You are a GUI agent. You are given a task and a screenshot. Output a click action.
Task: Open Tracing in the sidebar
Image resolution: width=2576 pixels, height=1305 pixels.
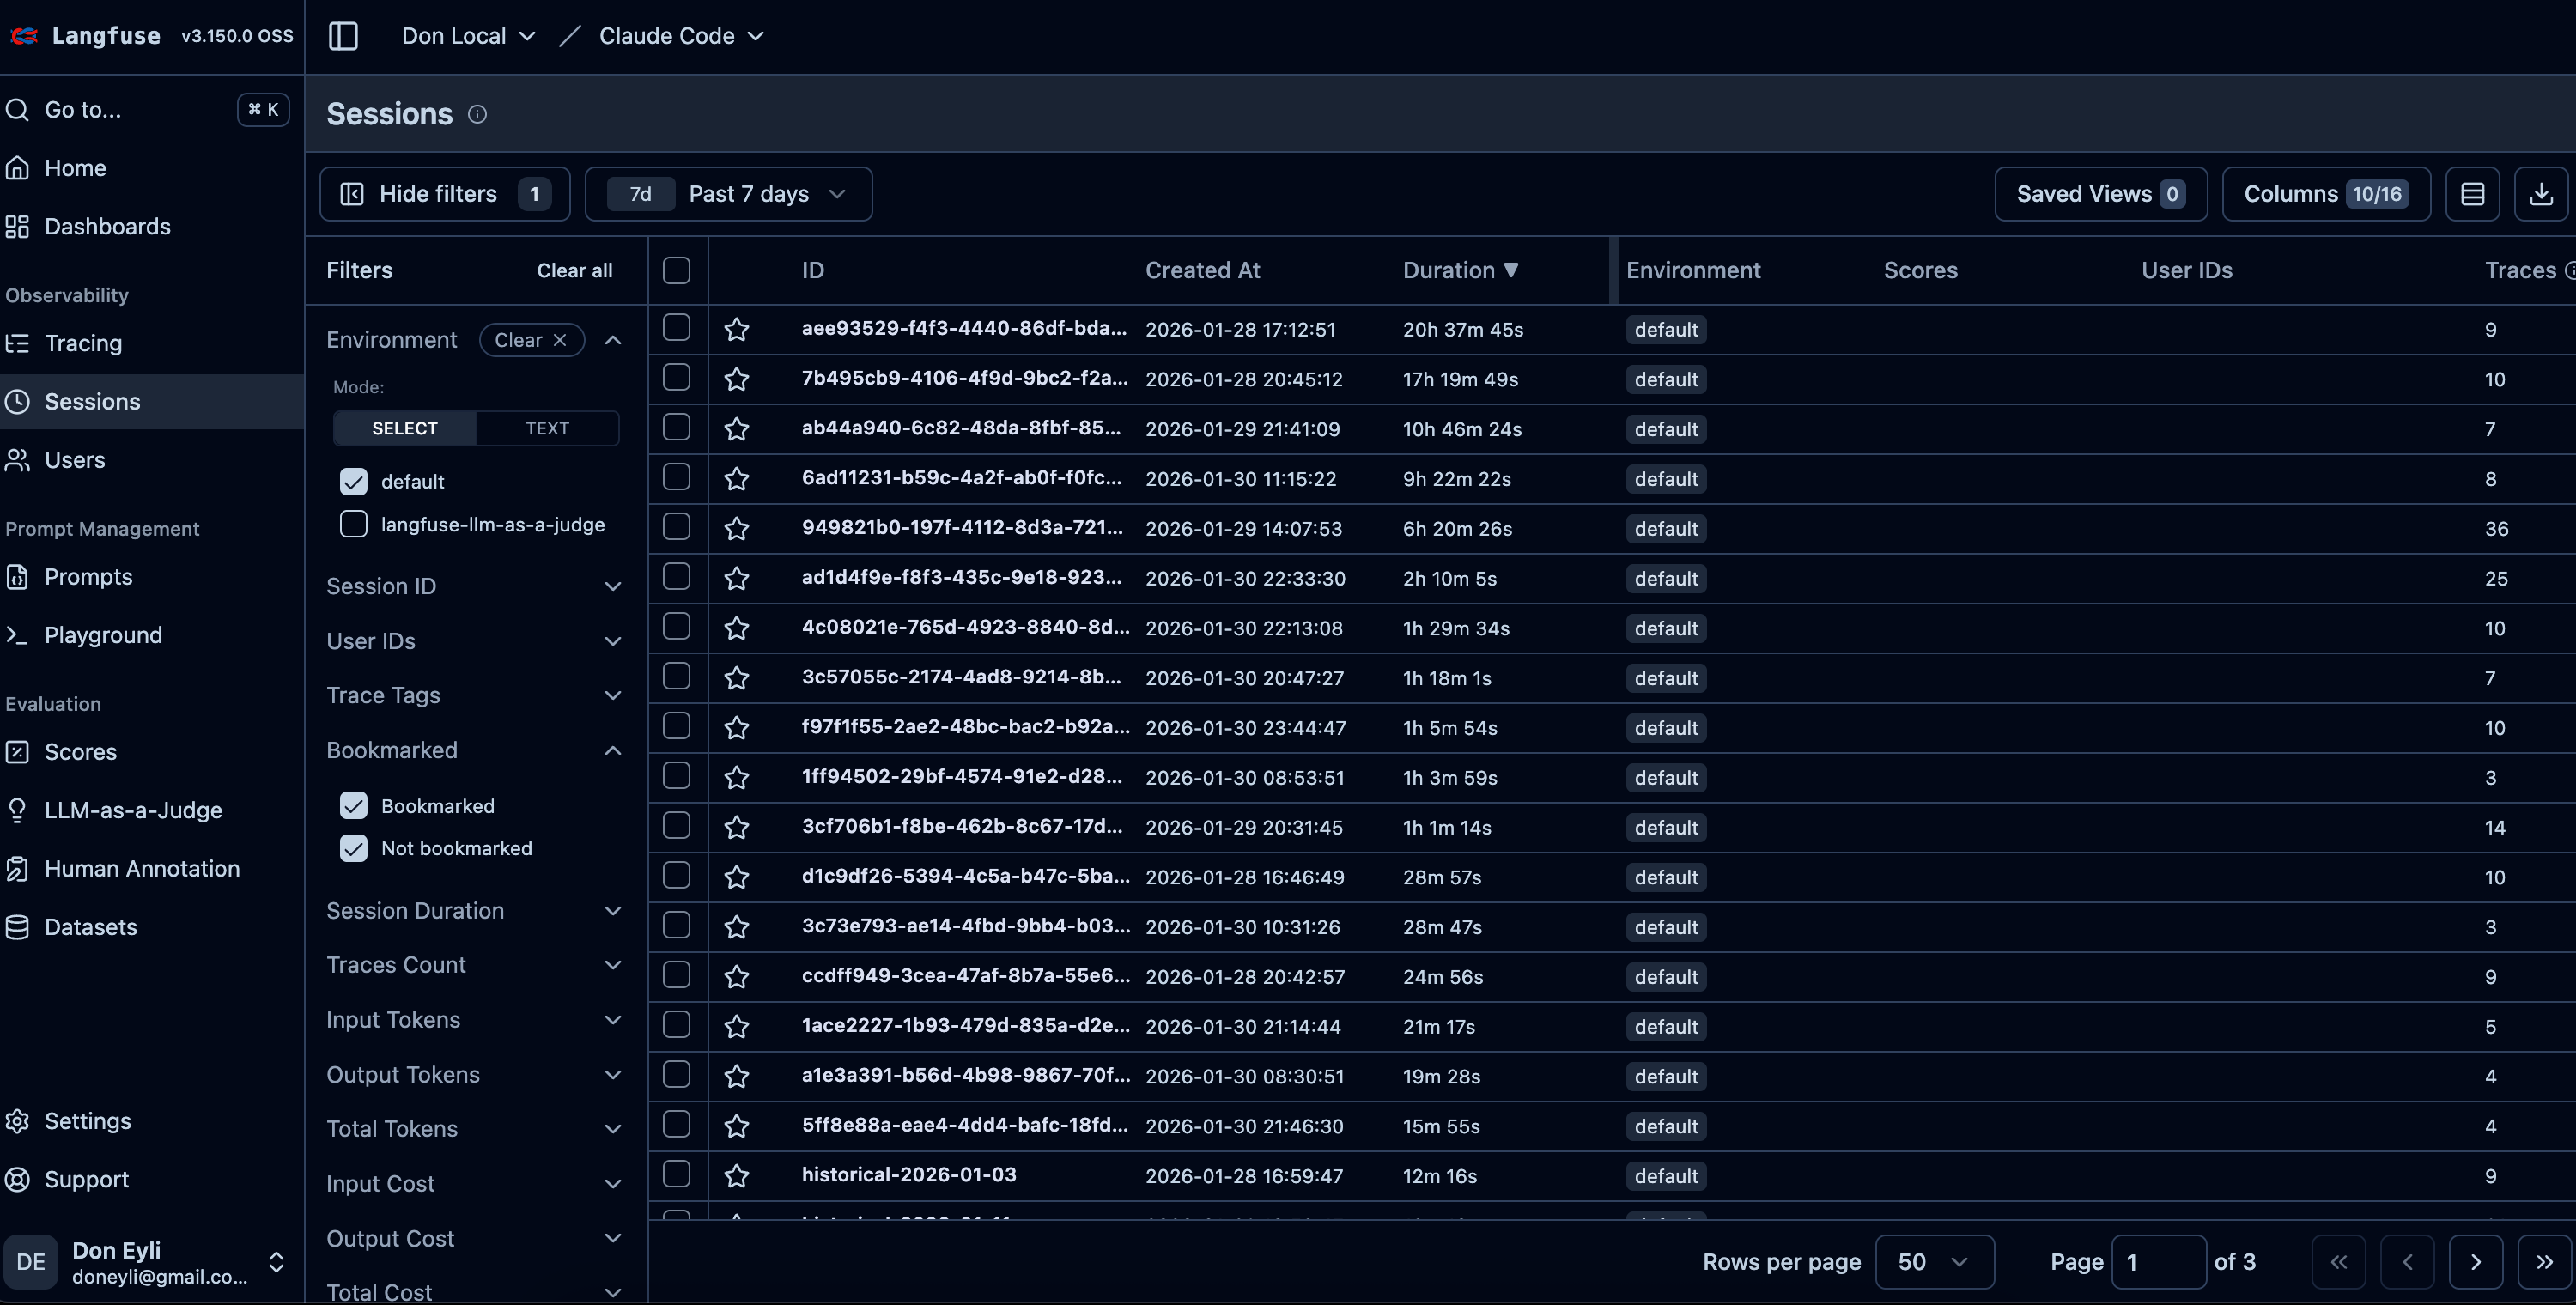[x=83, y=344]
